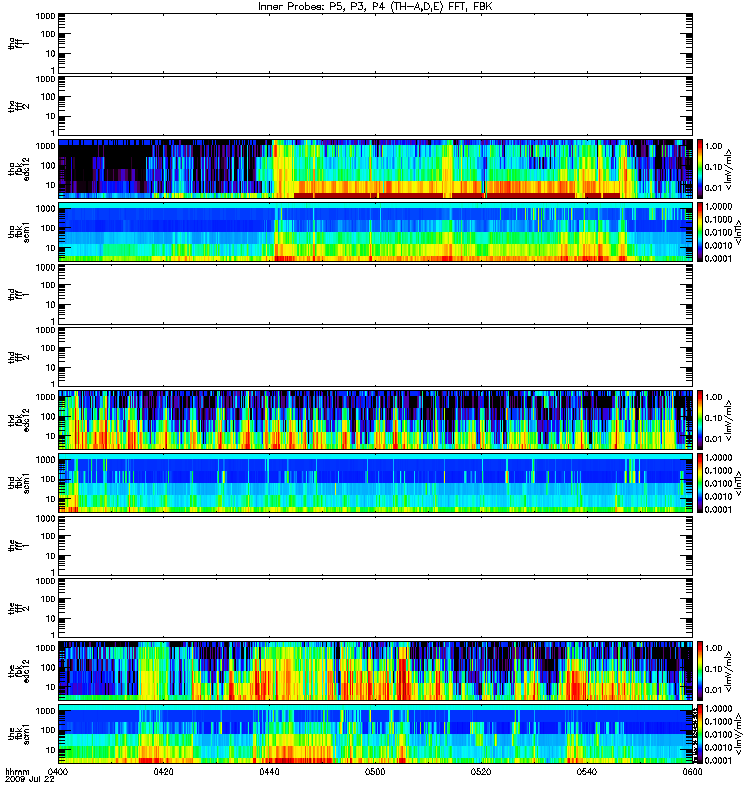Click the 0440 time axis label
This screenshot has height=800, width=750.
[269, 771]
